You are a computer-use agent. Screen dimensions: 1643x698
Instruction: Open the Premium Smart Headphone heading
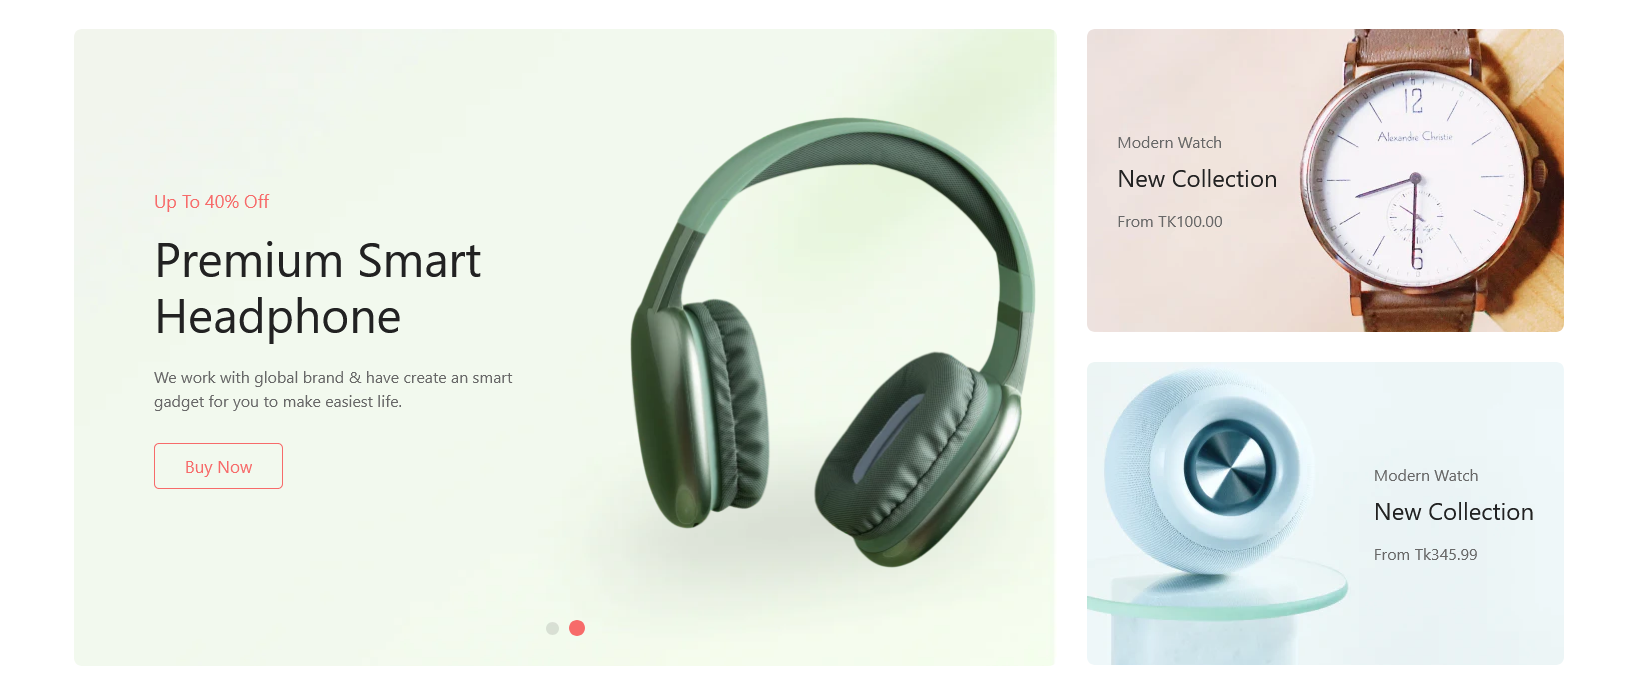(318, 289)
